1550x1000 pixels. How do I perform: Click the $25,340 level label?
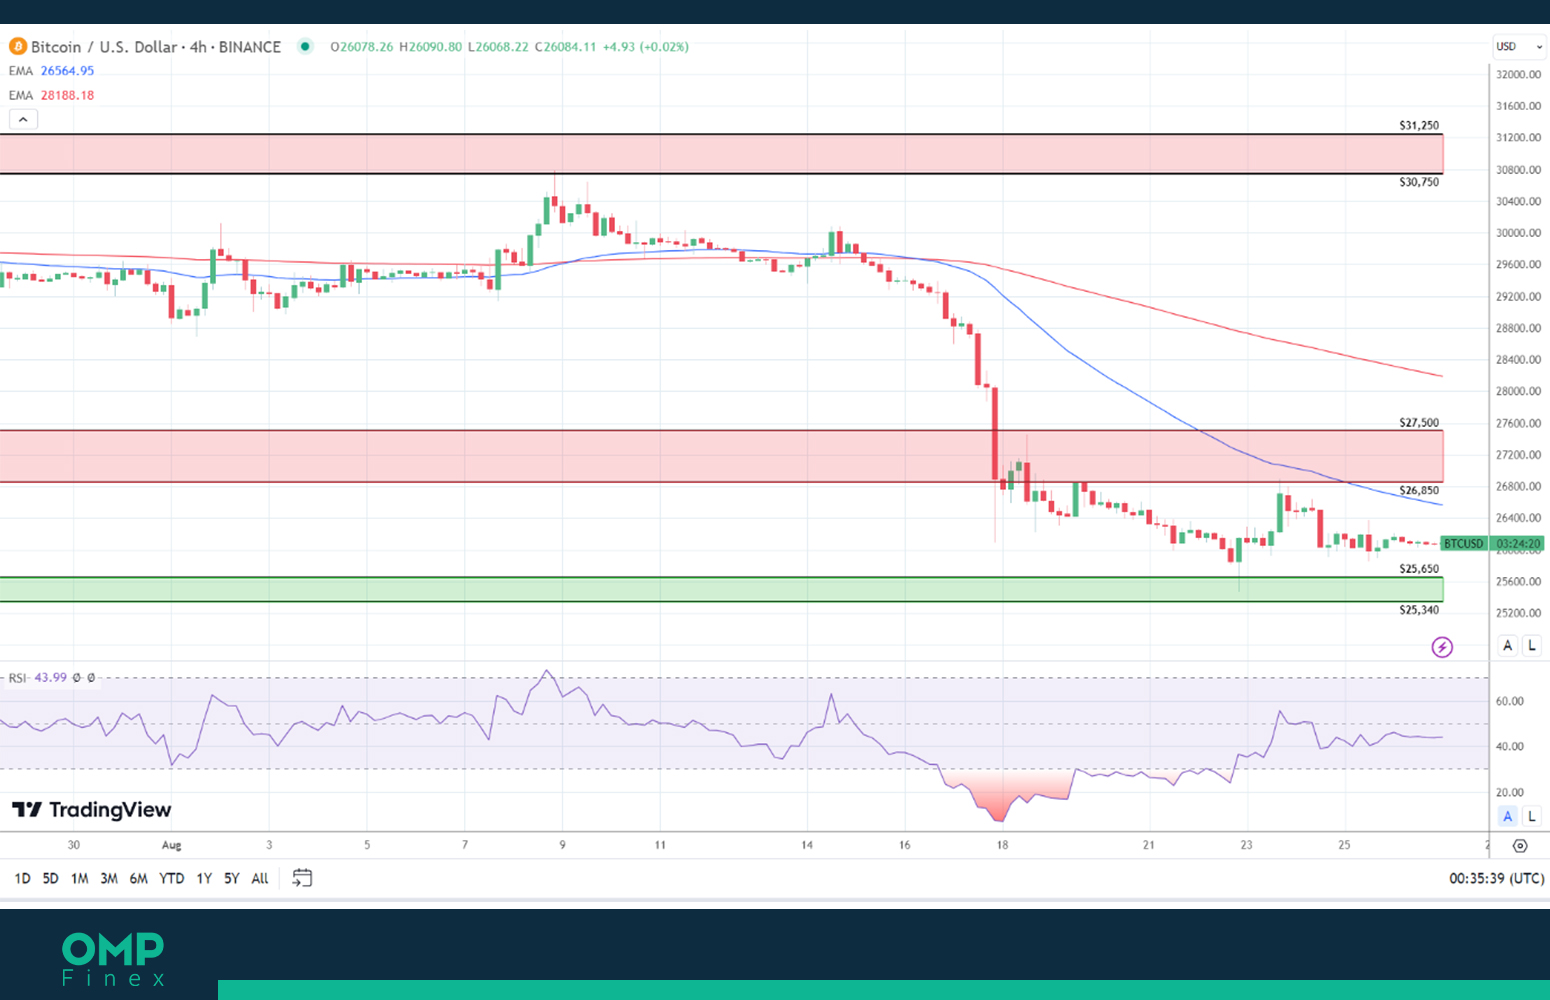(x=1419, y=610)
